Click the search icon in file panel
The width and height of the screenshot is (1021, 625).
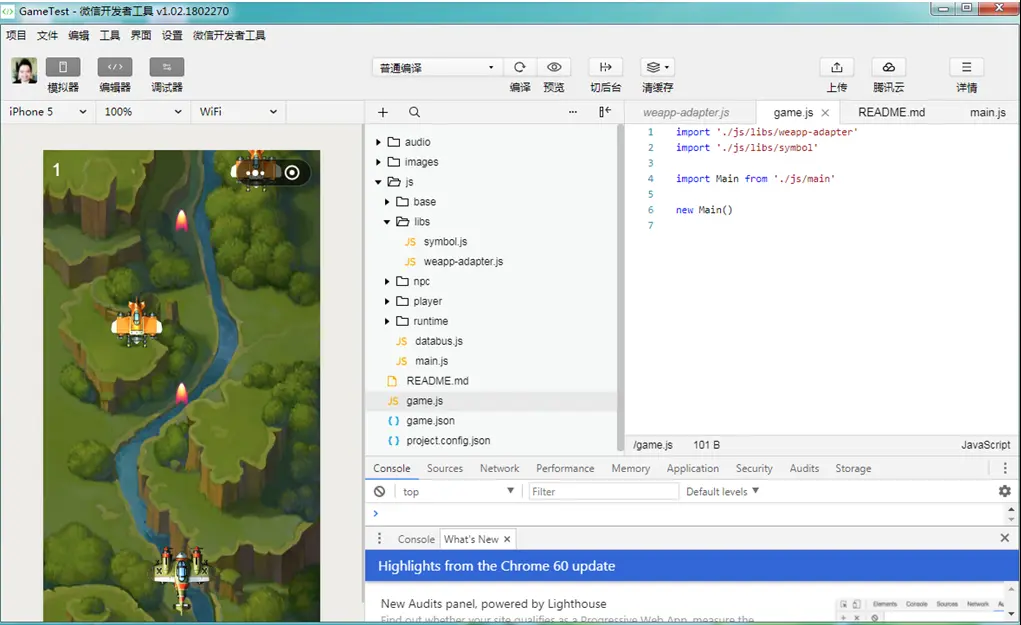point(414,112)
